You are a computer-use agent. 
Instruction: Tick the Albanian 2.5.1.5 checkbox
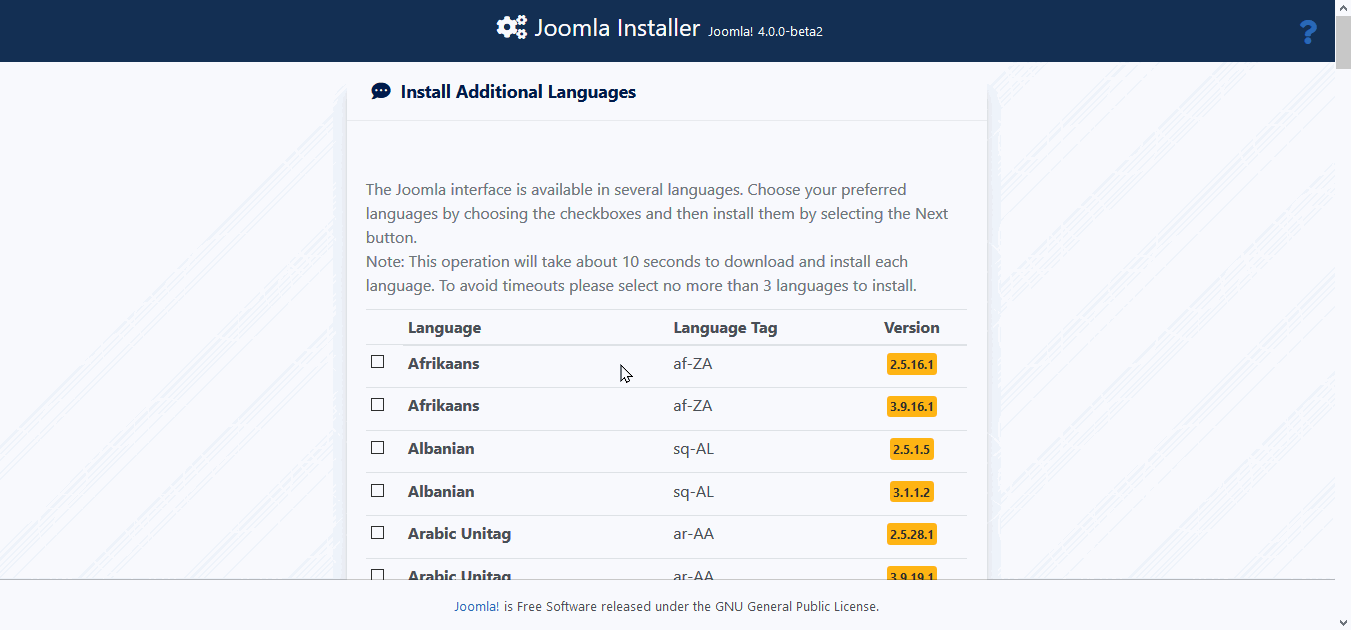pyautogui.click(x=377, y=448)
